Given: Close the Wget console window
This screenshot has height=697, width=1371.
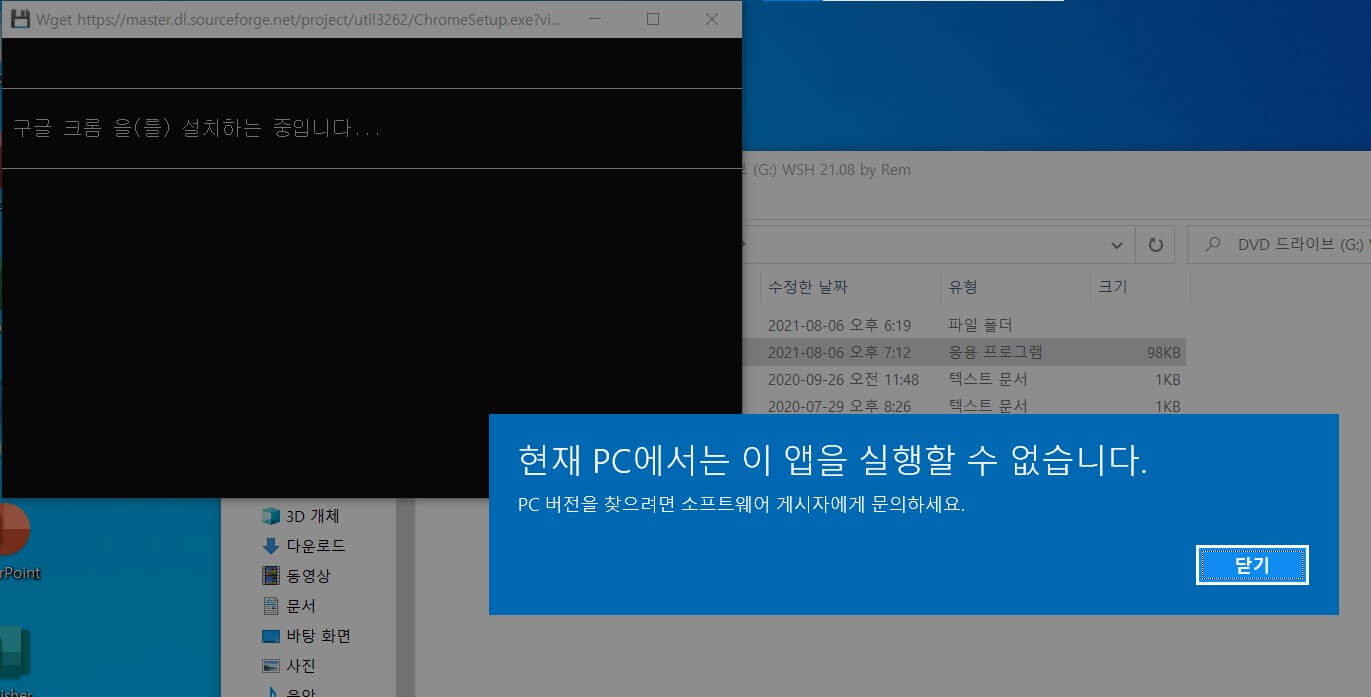Looking at the screenshot, I should (711, 19).
